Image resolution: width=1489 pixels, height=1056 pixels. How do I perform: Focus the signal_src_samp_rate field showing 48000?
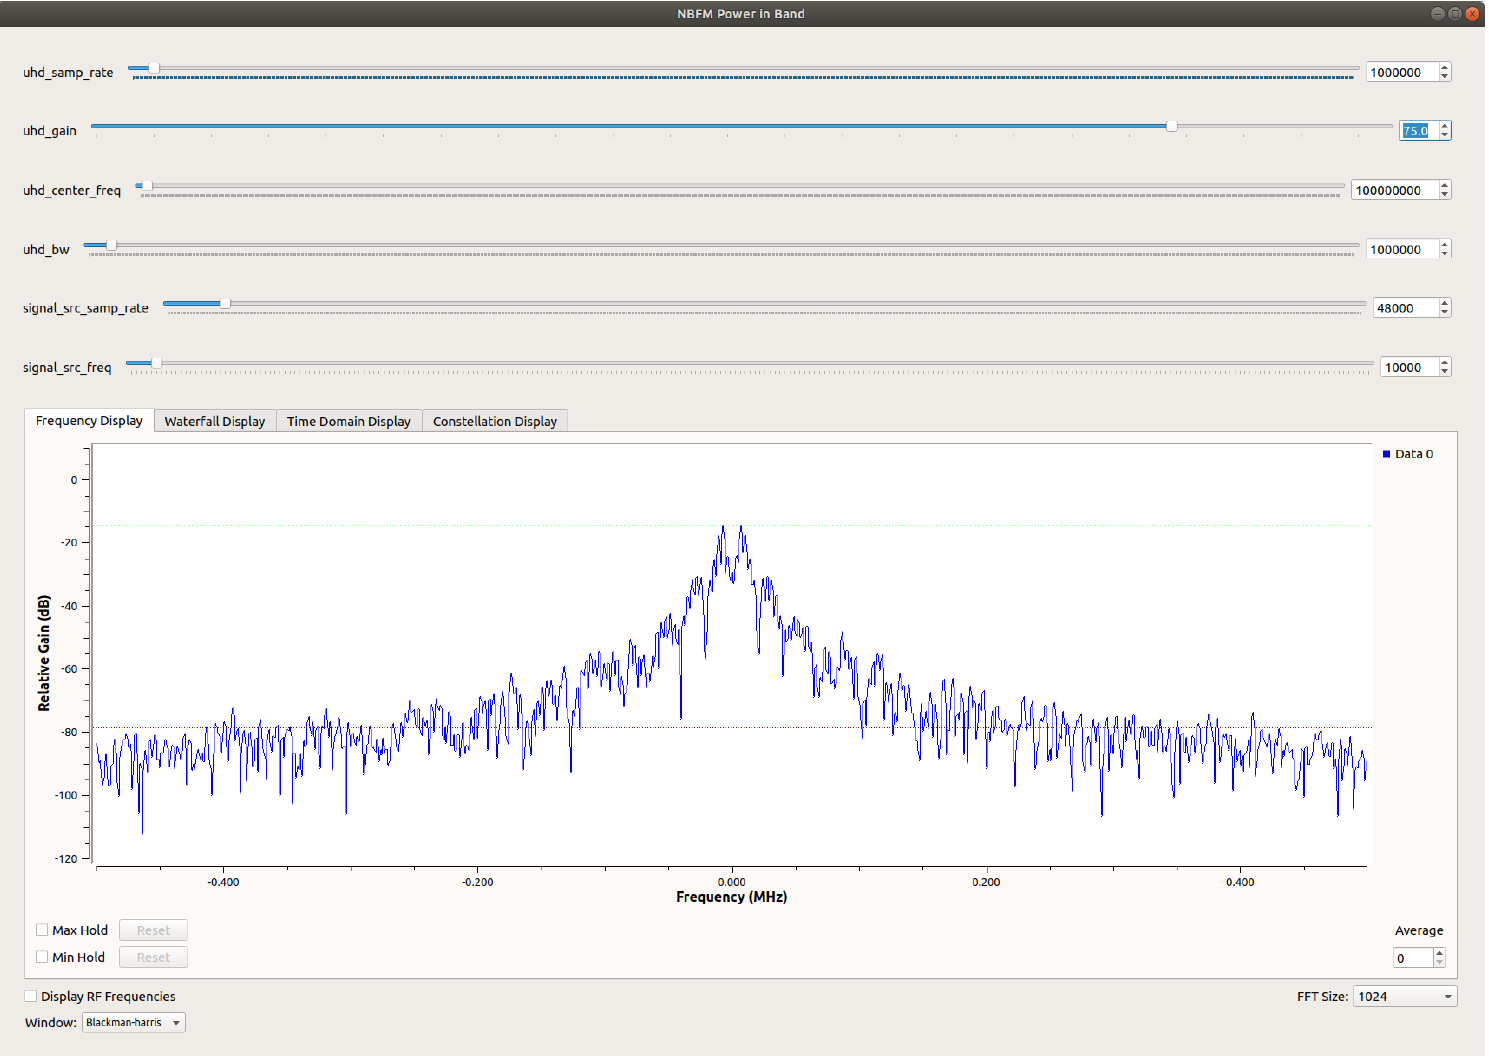pos(1406,308)
